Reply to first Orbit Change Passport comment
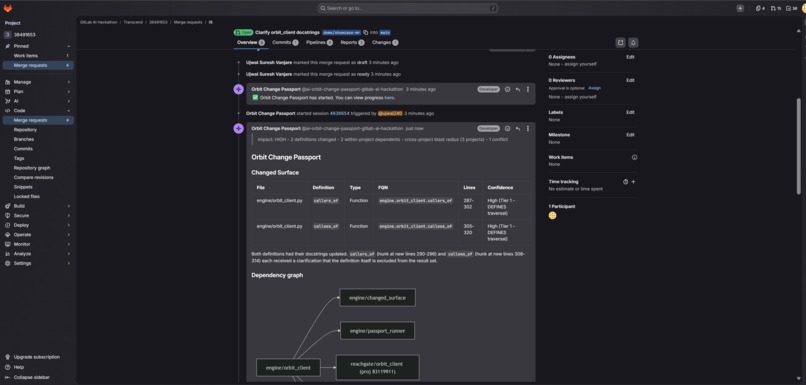The width and height of the screenshot is (806, 385). 518,89
